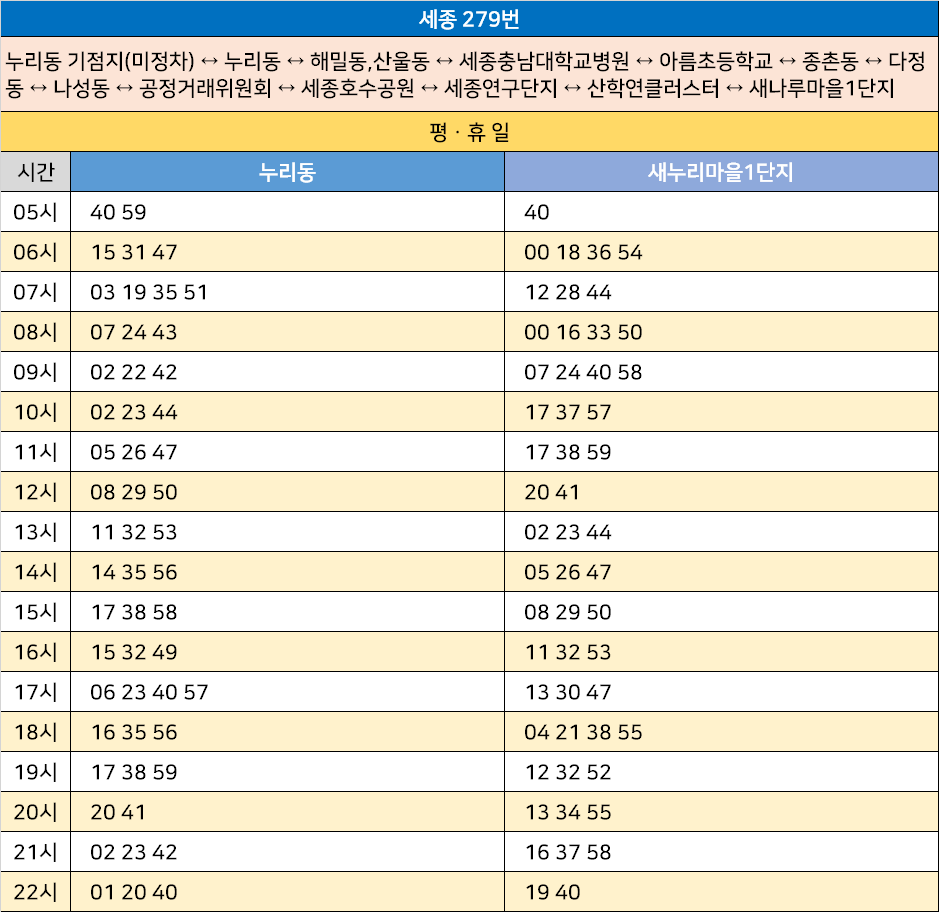Select times '03 19 35 51'
Image resolution: width=939 pixels, height=912 pixels.
click(149, 292)
